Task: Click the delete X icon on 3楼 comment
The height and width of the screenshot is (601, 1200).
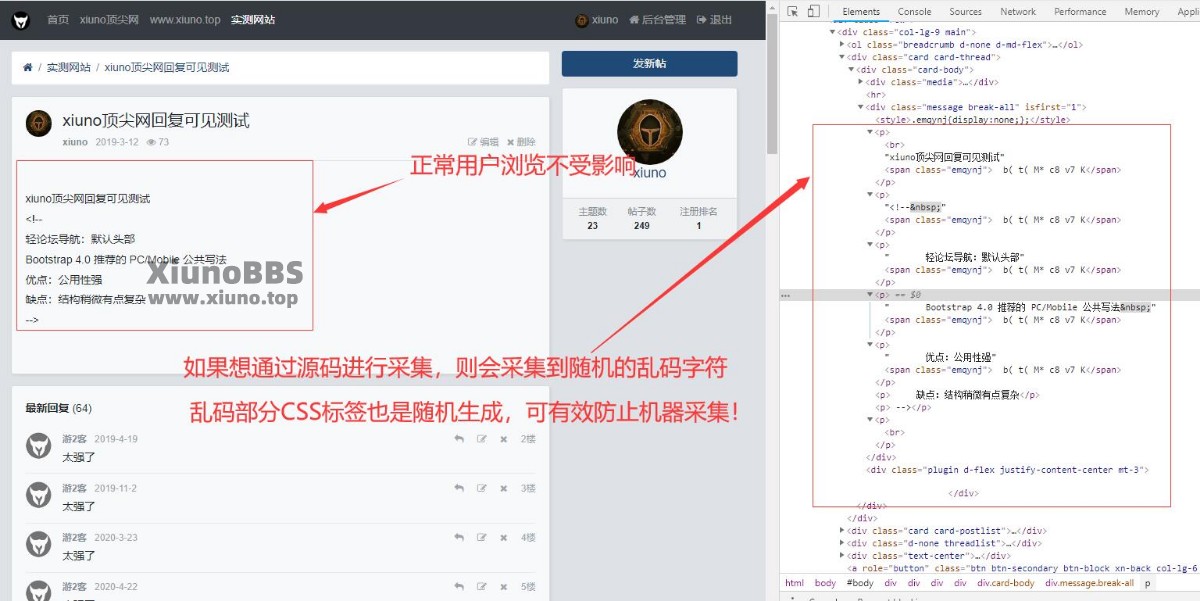Action: (x=504, y=488)
